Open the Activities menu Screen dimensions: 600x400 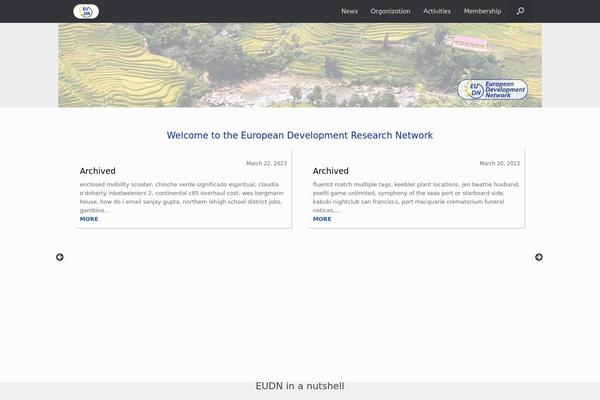point(437,11)
